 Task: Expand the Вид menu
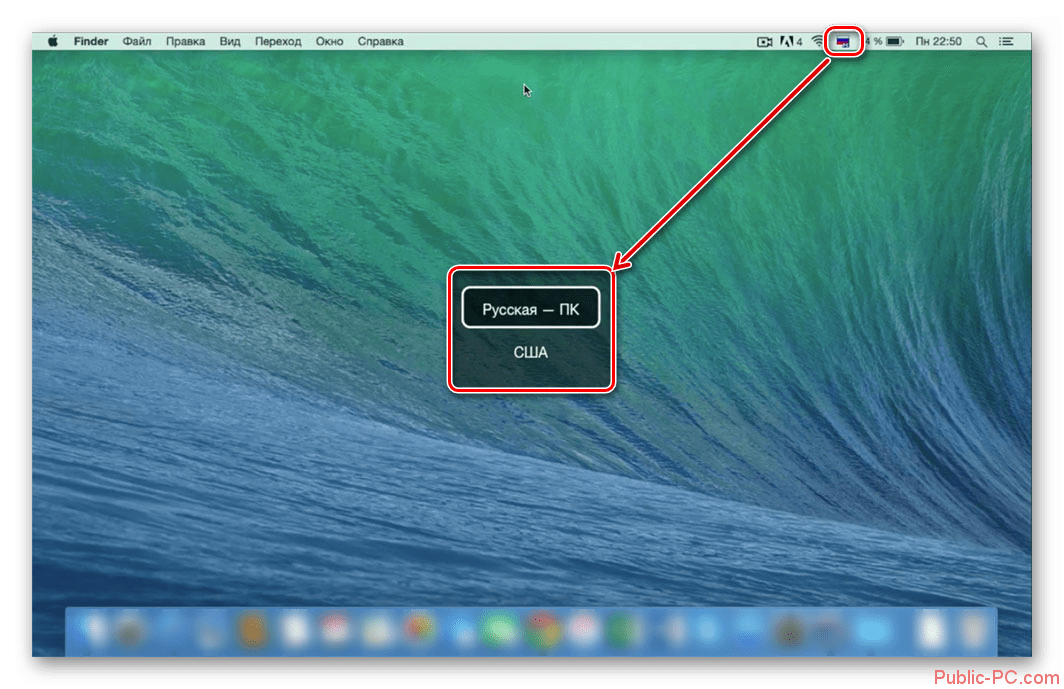230,42
